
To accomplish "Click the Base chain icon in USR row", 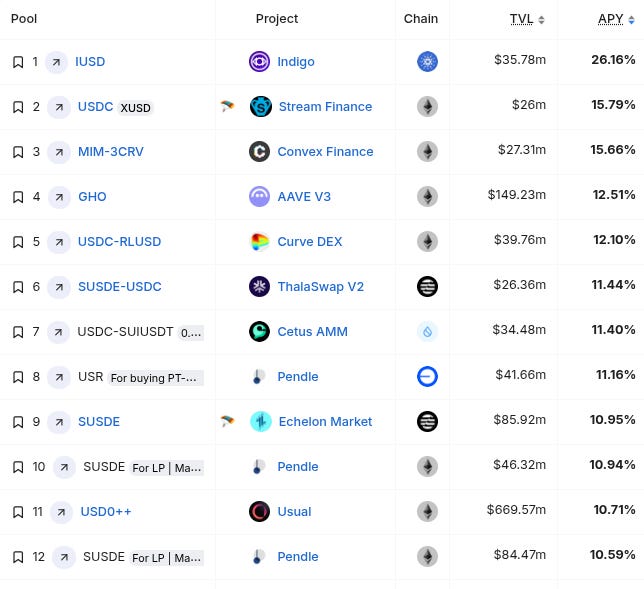I will [x=428, y=377].
